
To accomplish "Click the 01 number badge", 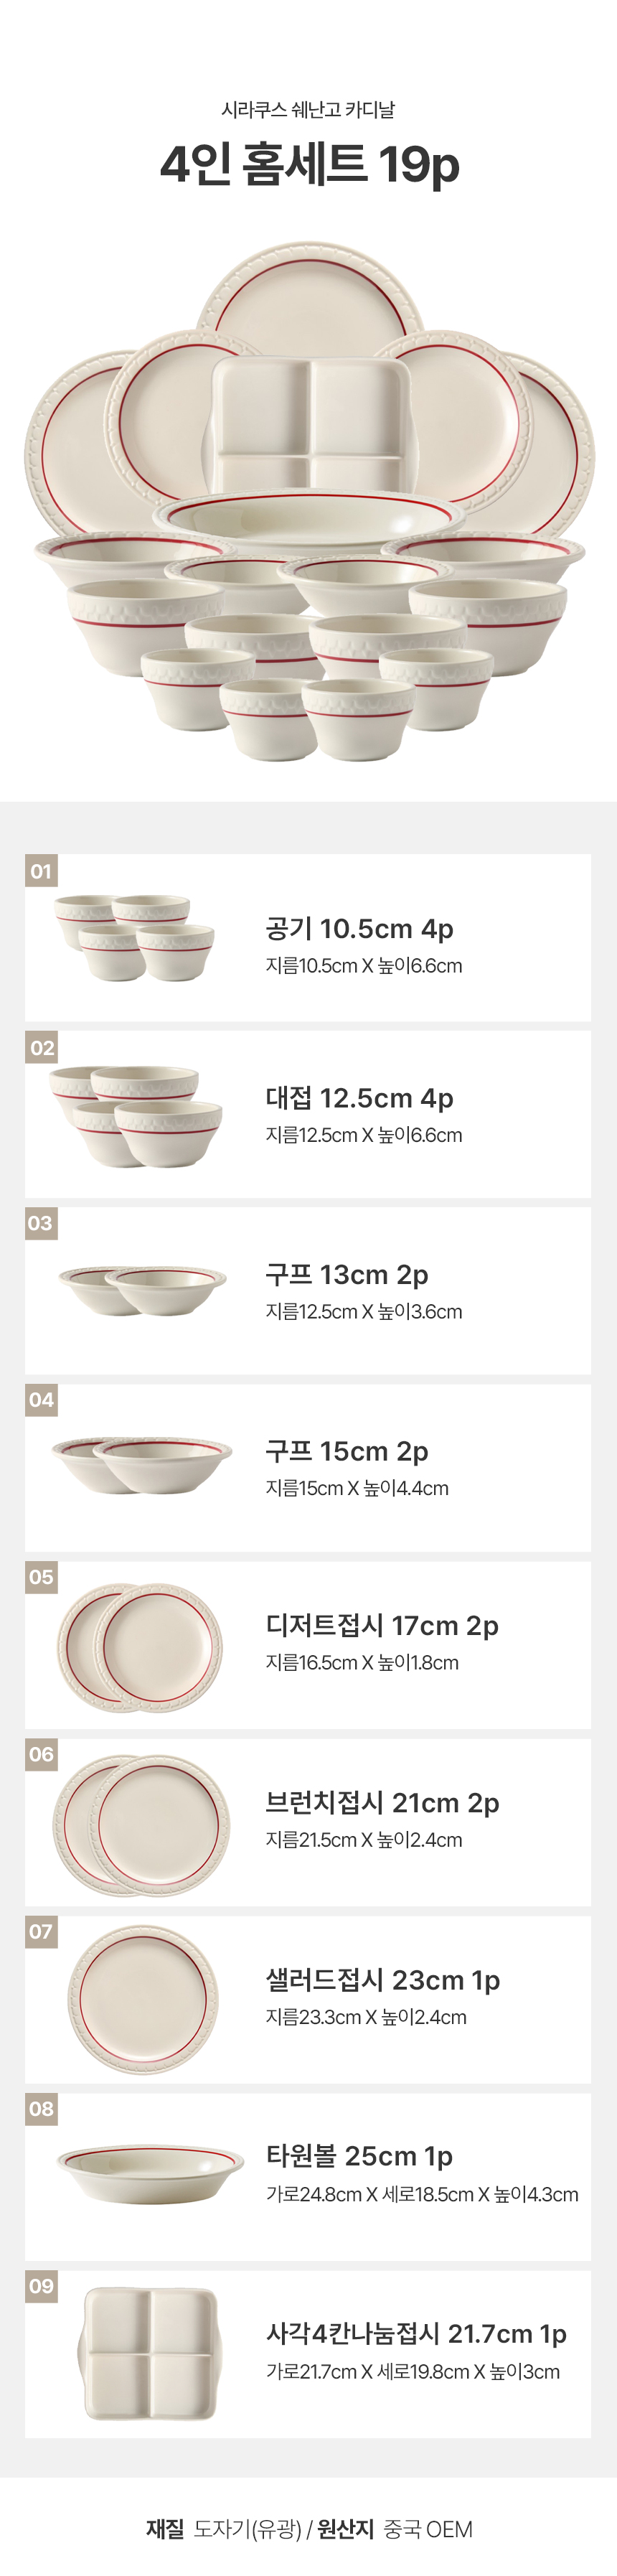I will (41, 870).
